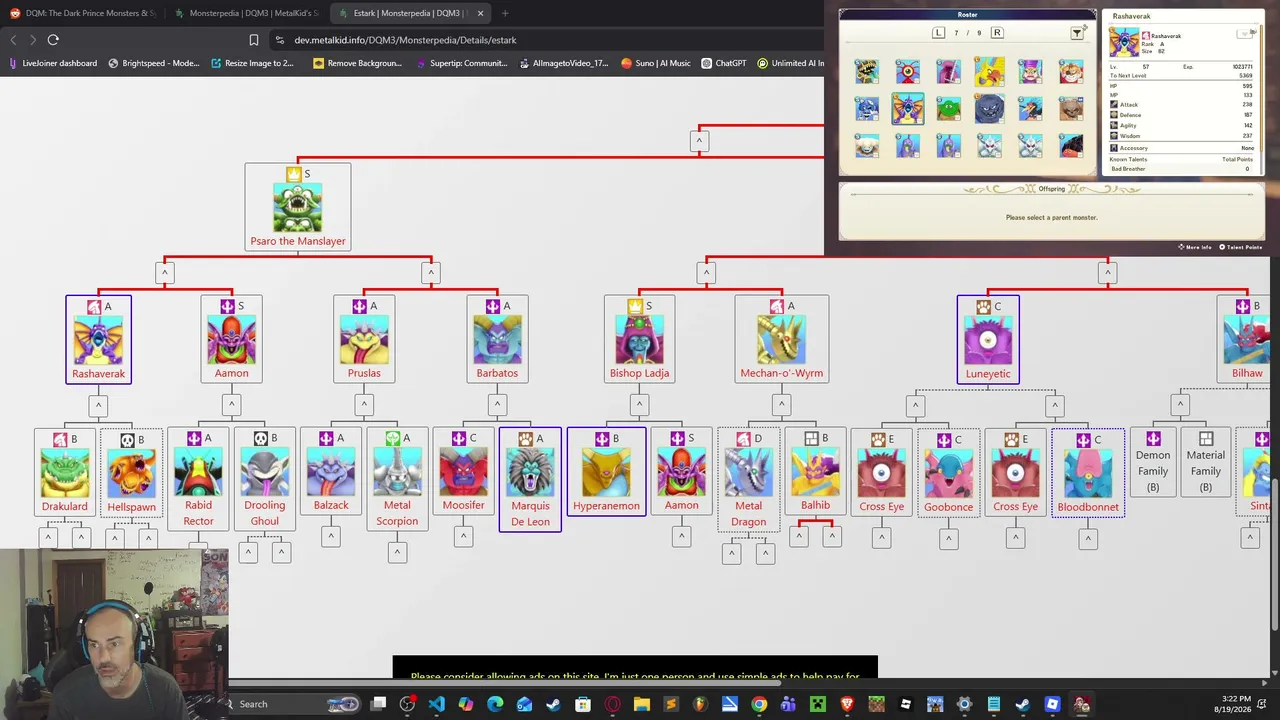Follow the Mechan-o'-Wyrm name link
The width and height of the screenshot is (1280, 720).
click(782, 373)
